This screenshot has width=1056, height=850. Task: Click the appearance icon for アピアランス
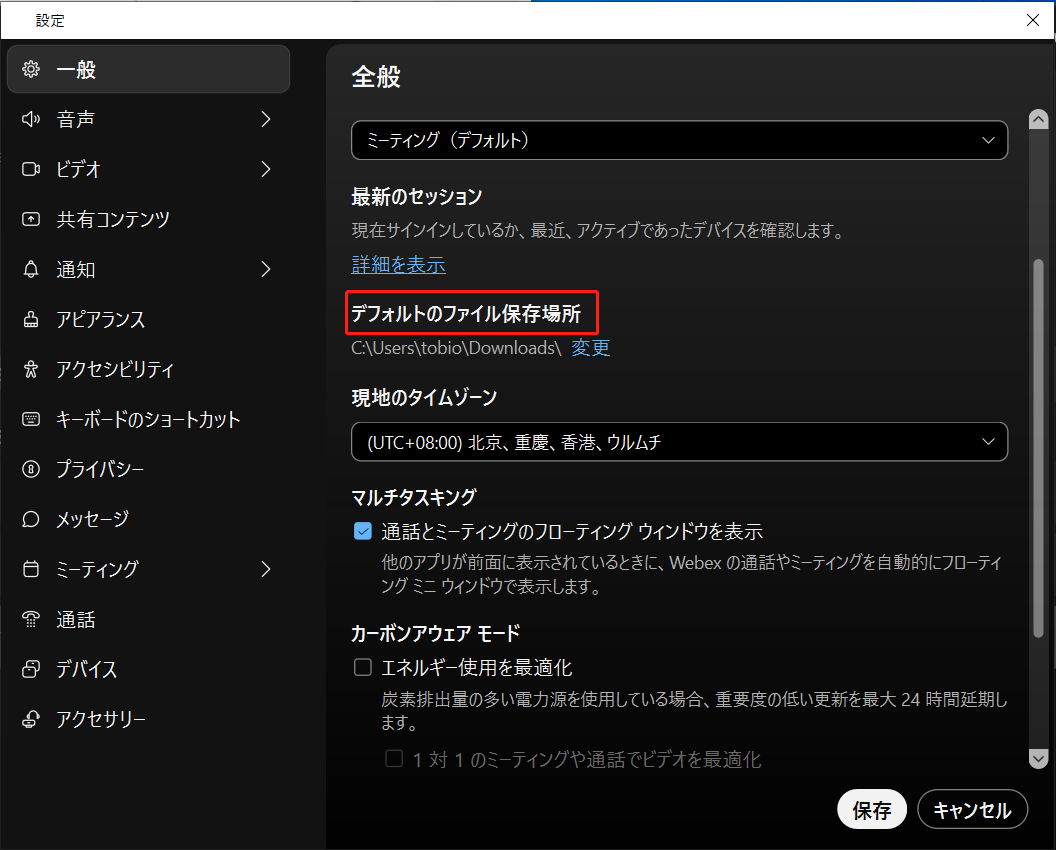pyautogui.click(x=31, y=319)
